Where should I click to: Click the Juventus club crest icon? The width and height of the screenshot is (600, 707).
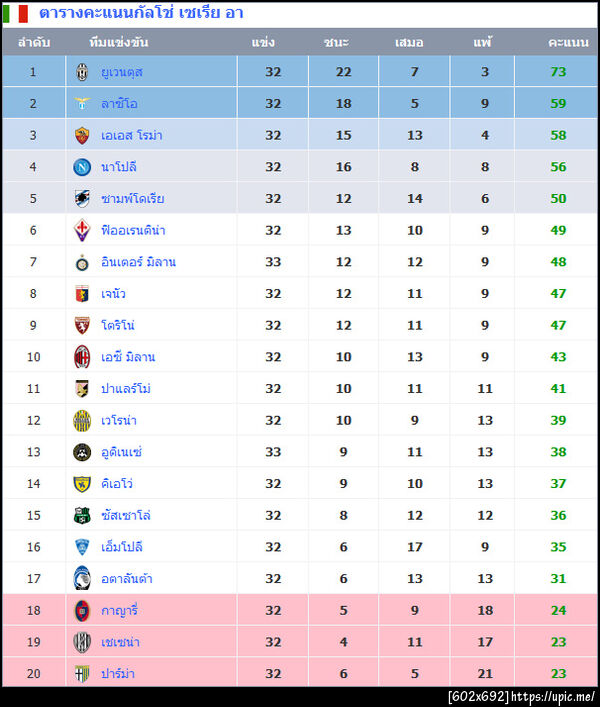coord(82,72)
